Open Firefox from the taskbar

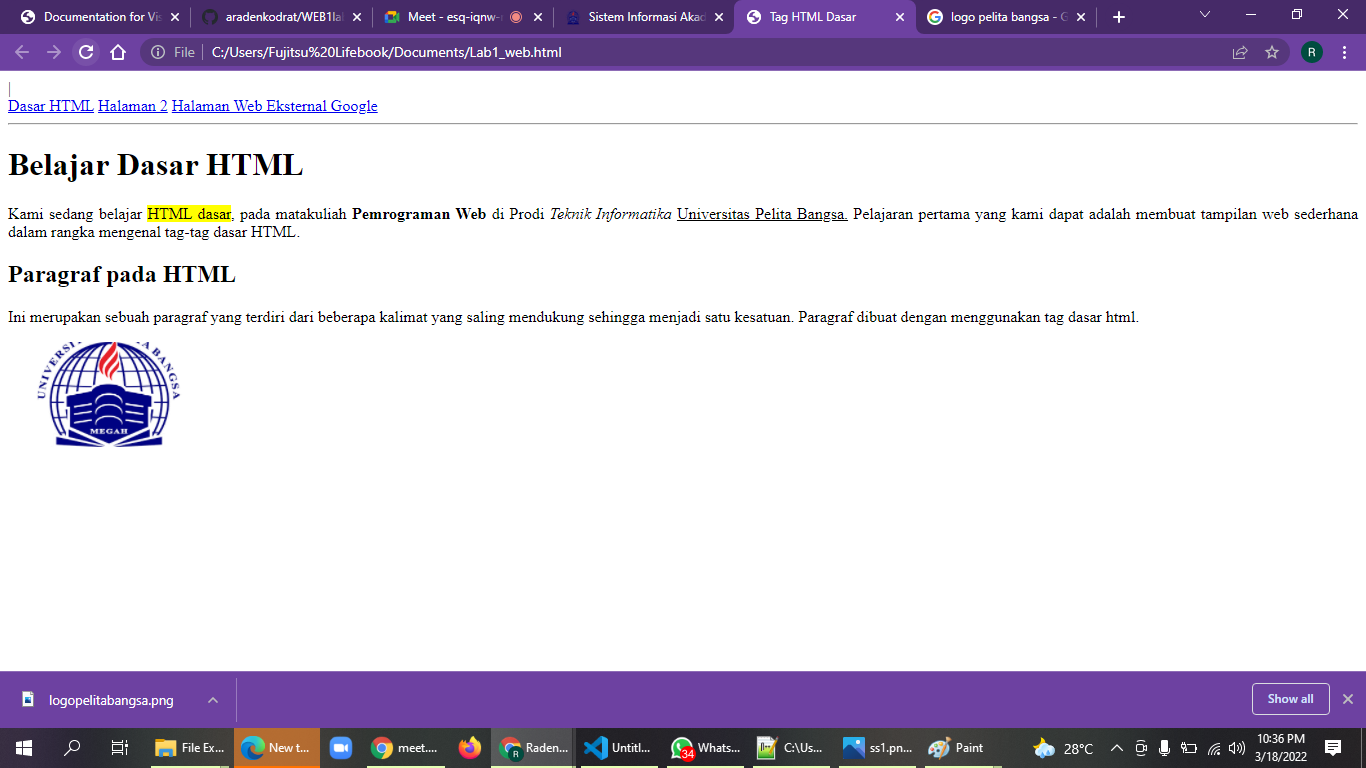tap(470, 748)
